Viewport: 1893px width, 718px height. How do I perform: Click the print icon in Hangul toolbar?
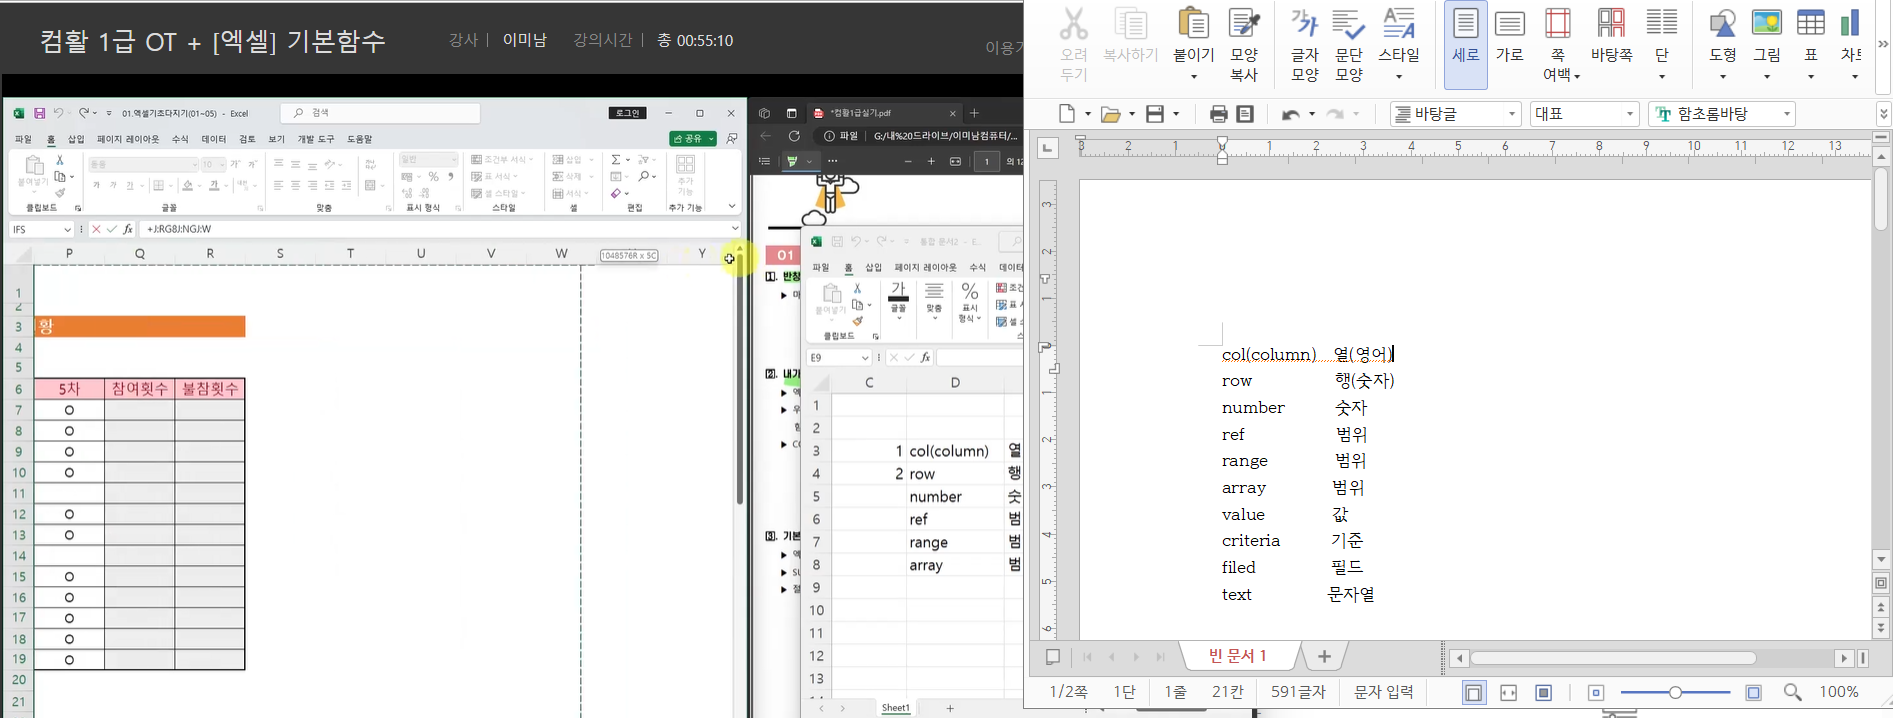(1218, 114)
